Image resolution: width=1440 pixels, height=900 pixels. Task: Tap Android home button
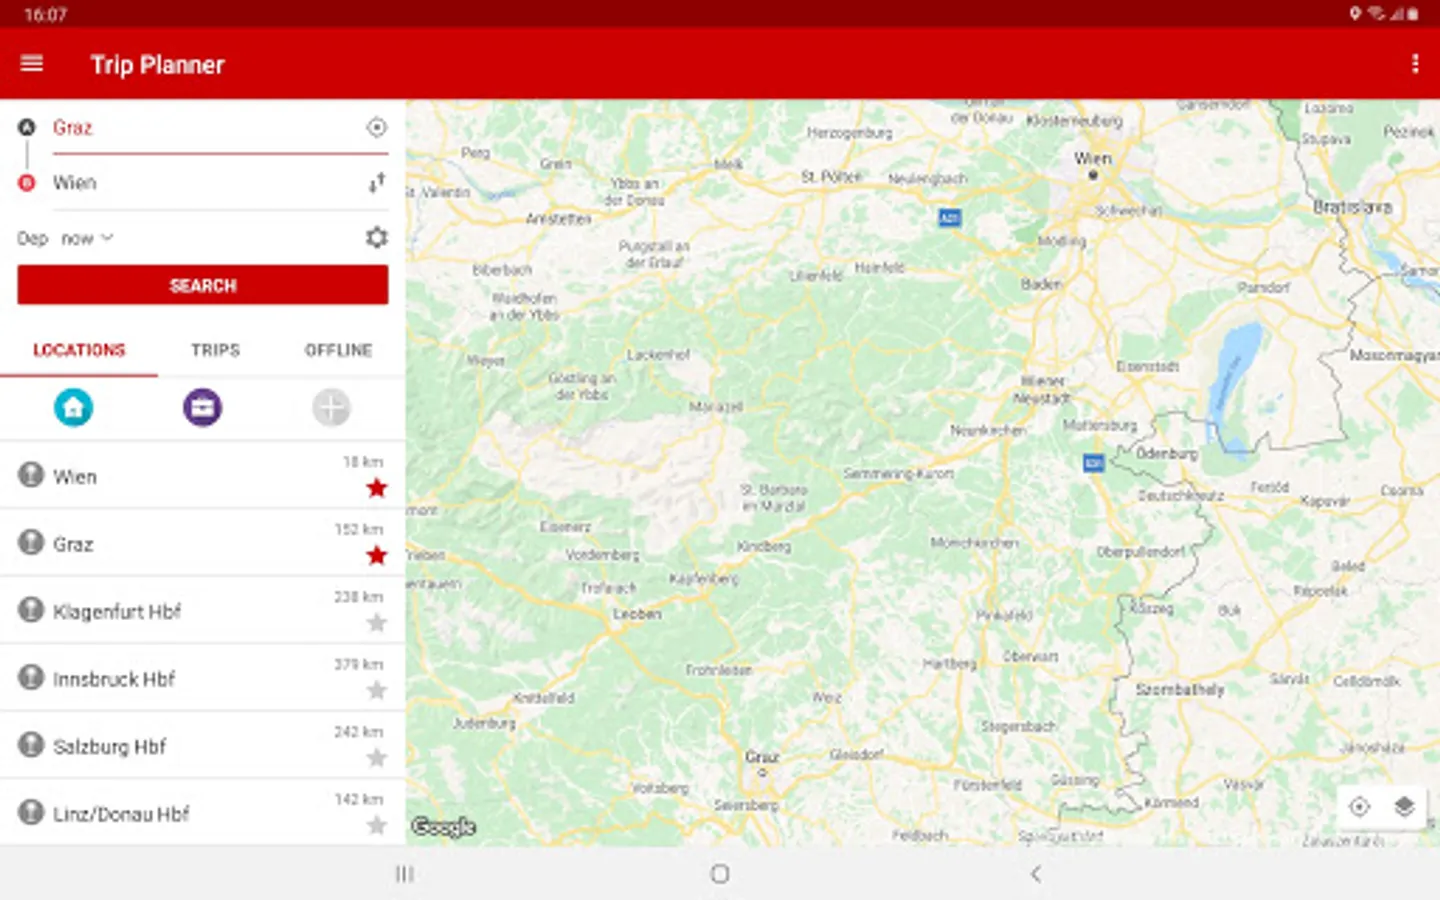720,874
